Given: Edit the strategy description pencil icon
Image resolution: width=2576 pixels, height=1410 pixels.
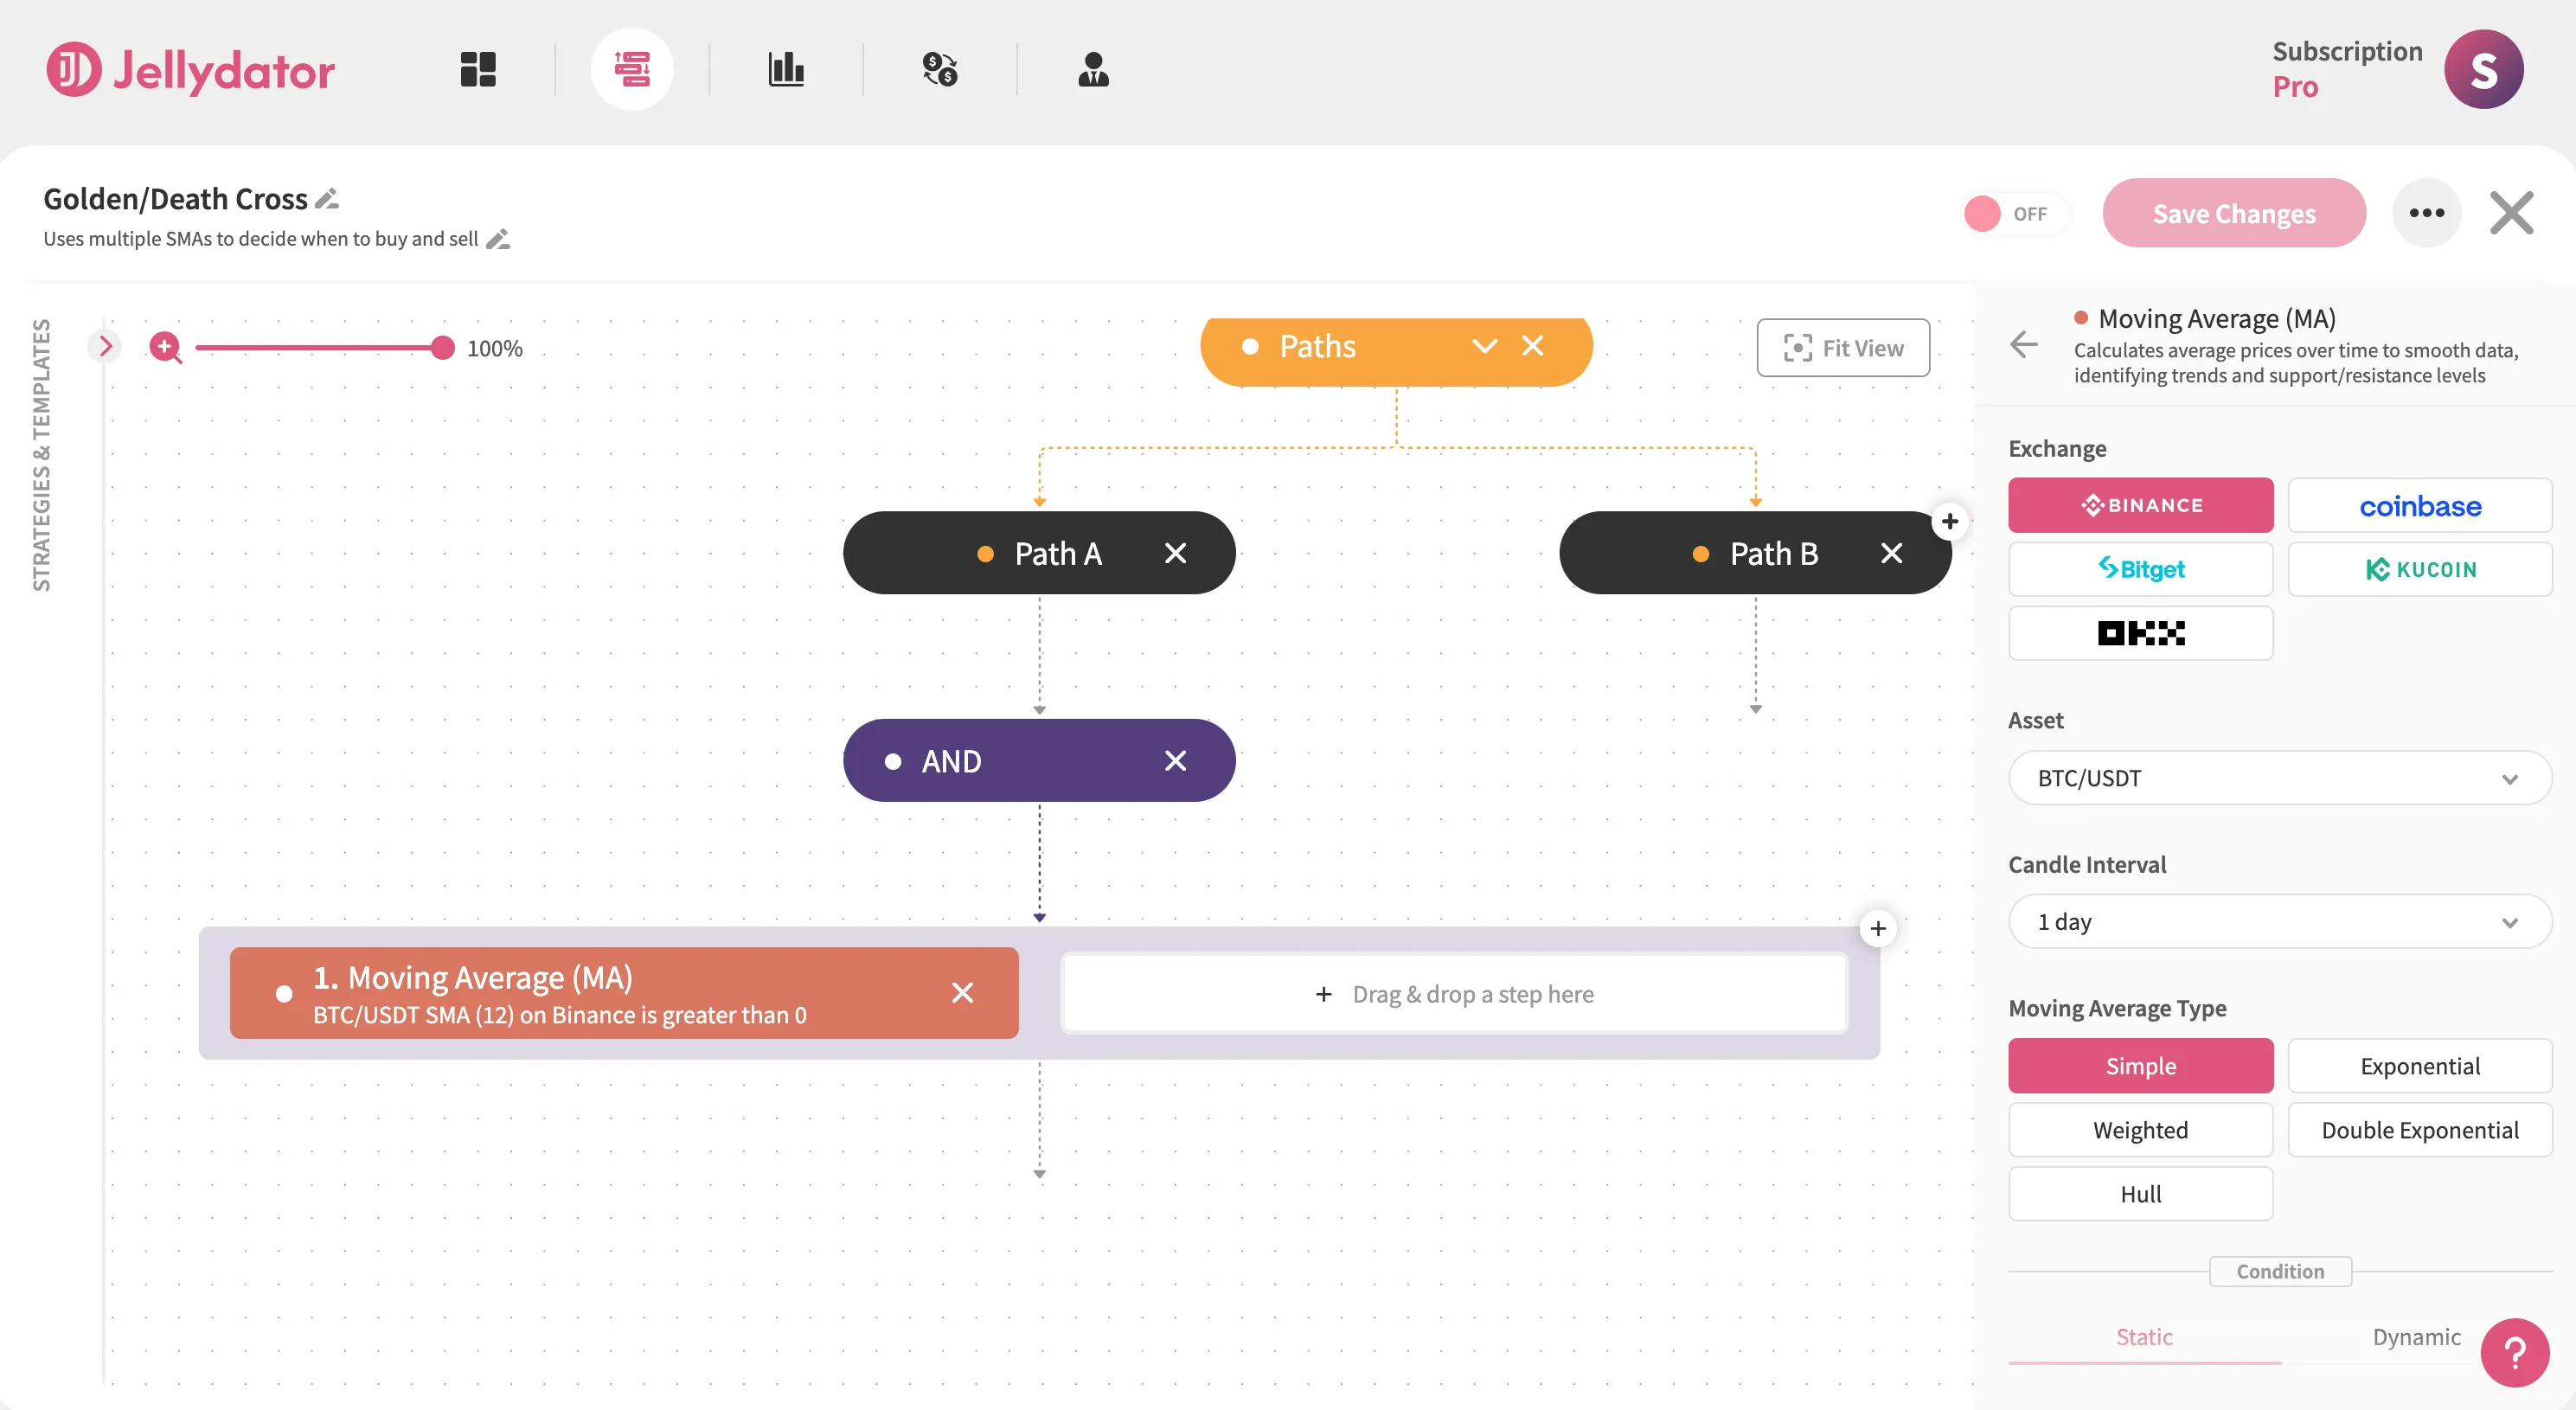Looking at the screenshot, I should (x=498, y=239).
